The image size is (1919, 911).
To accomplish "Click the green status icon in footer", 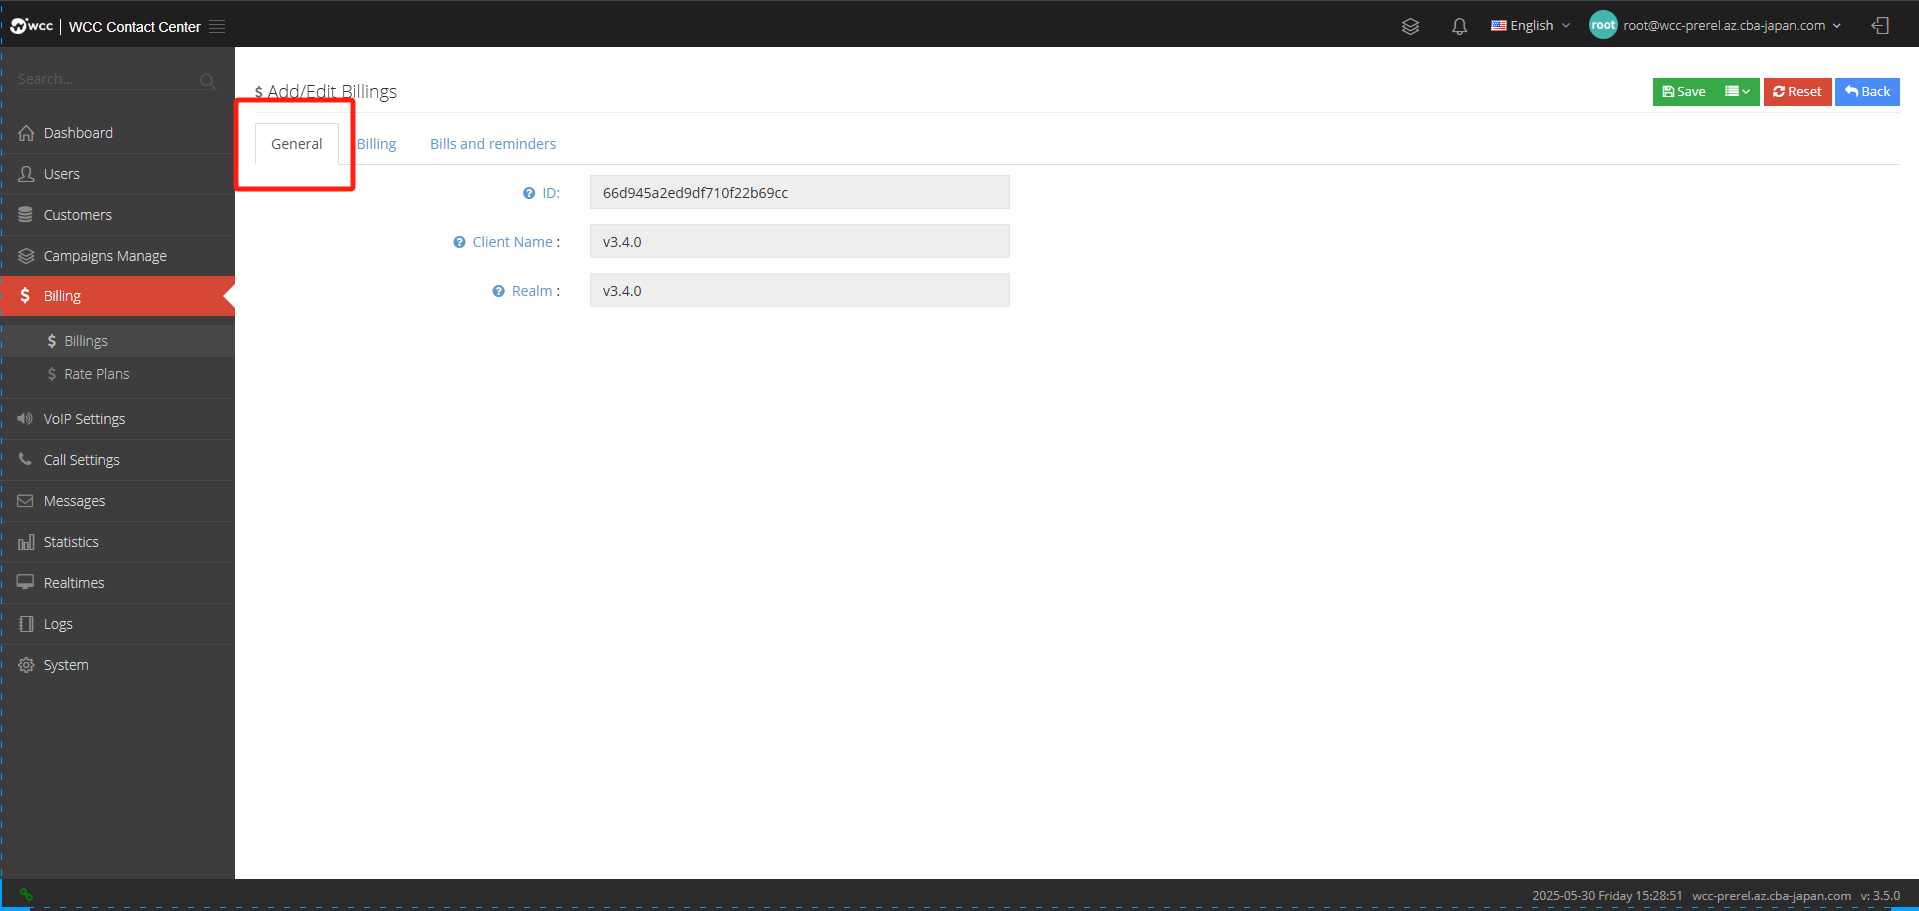I will coord(26,895).
